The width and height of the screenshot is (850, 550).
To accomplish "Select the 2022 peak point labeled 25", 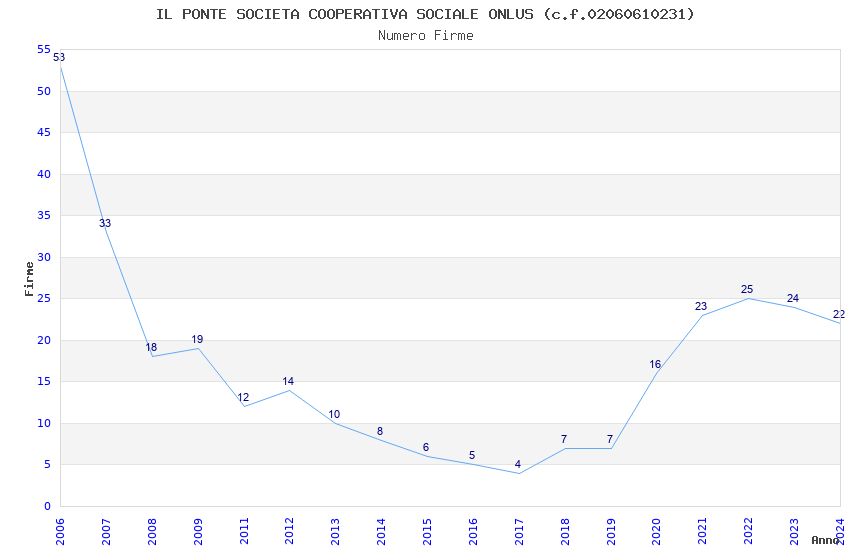I will [x=747, y=289].
